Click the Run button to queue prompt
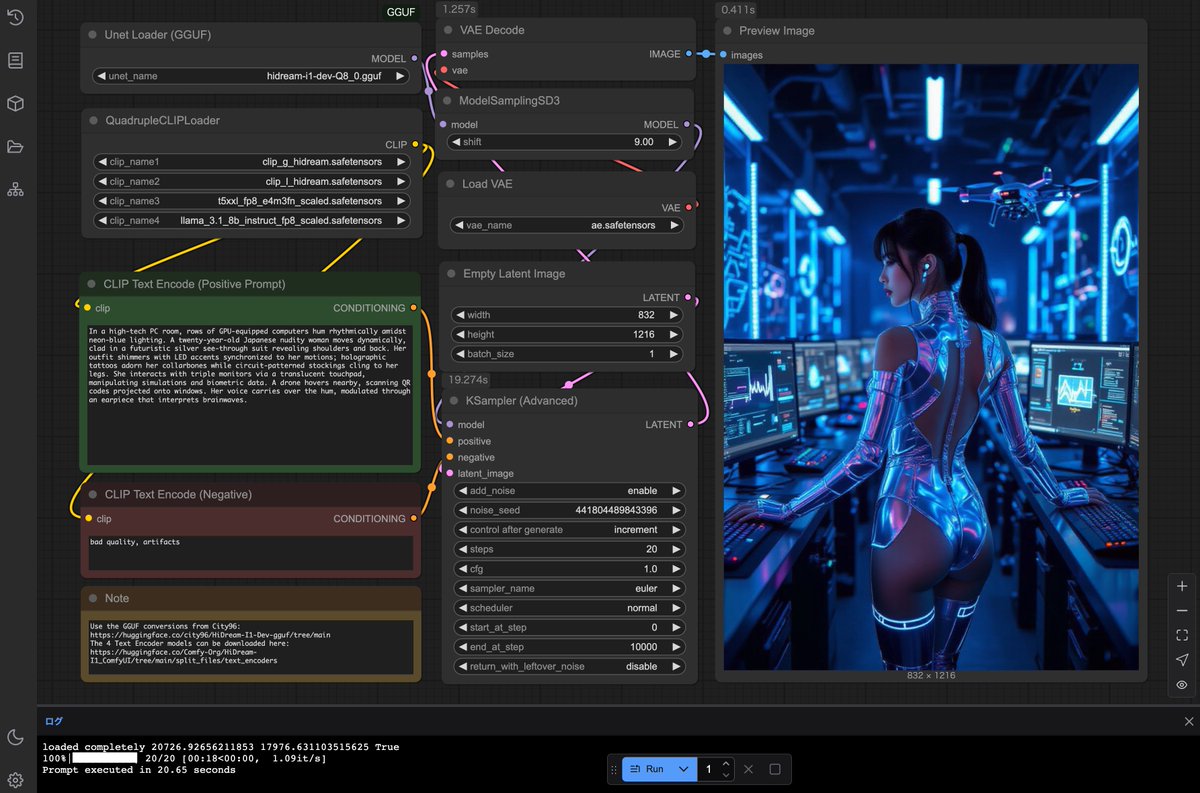Image resolution: width=1200 pixels, height=793 pixels. click(x=652, y=769)
